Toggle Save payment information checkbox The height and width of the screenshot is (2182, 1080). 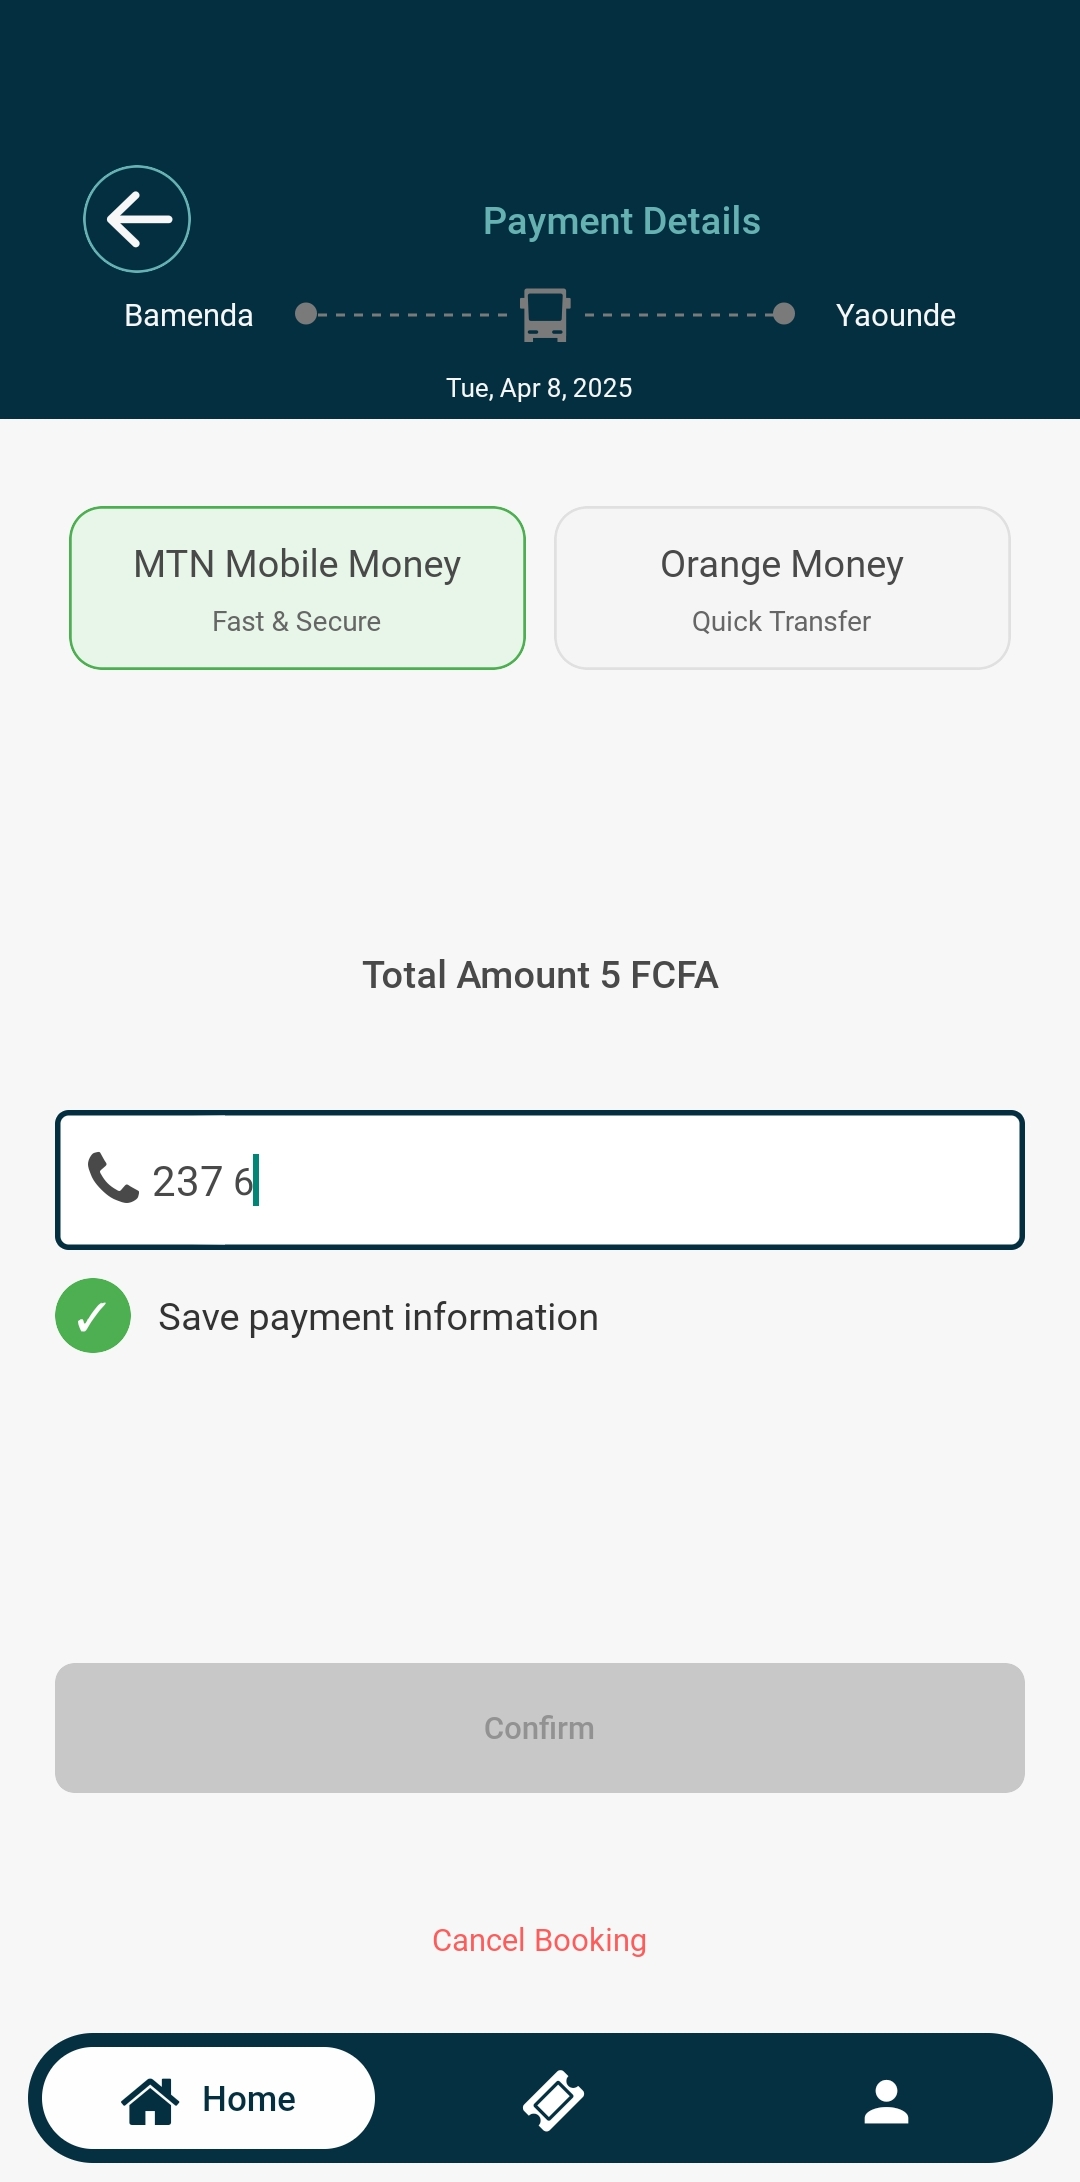[x=93, y=1316]
